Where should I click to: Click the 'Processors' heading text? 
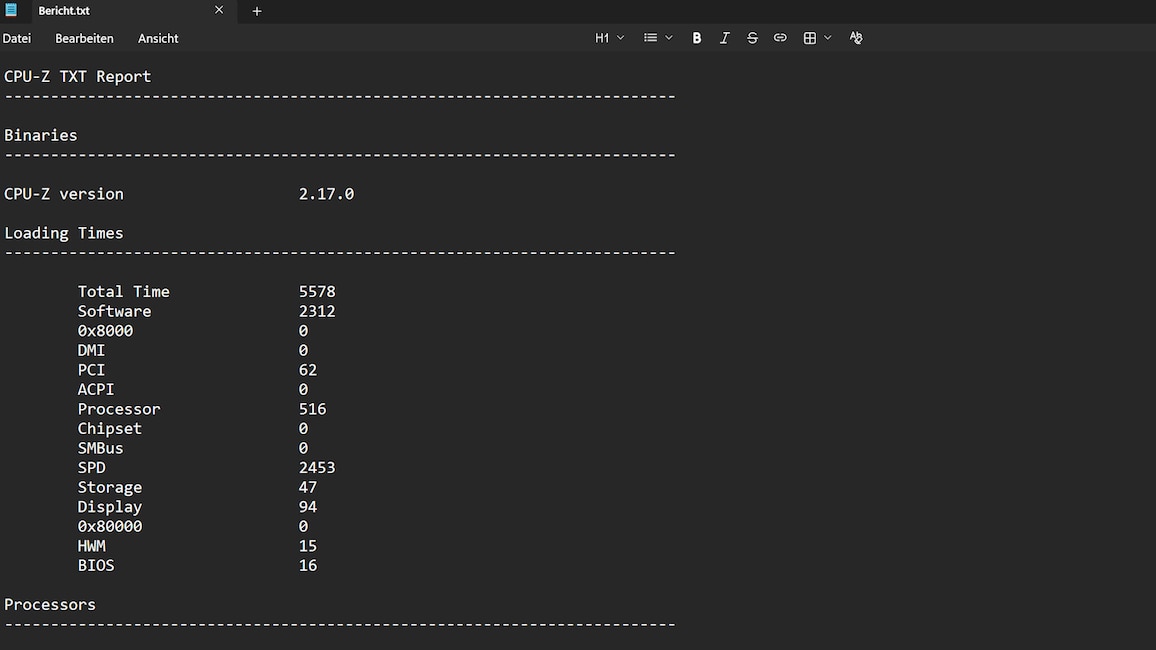(x=50, y=605)
